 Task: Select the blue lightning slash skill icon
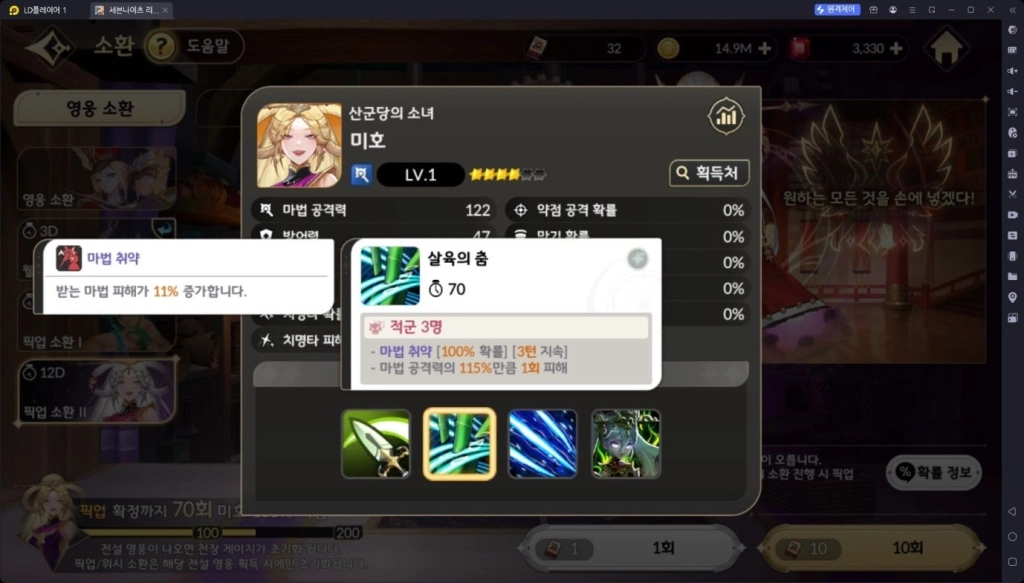click(543, 444)
